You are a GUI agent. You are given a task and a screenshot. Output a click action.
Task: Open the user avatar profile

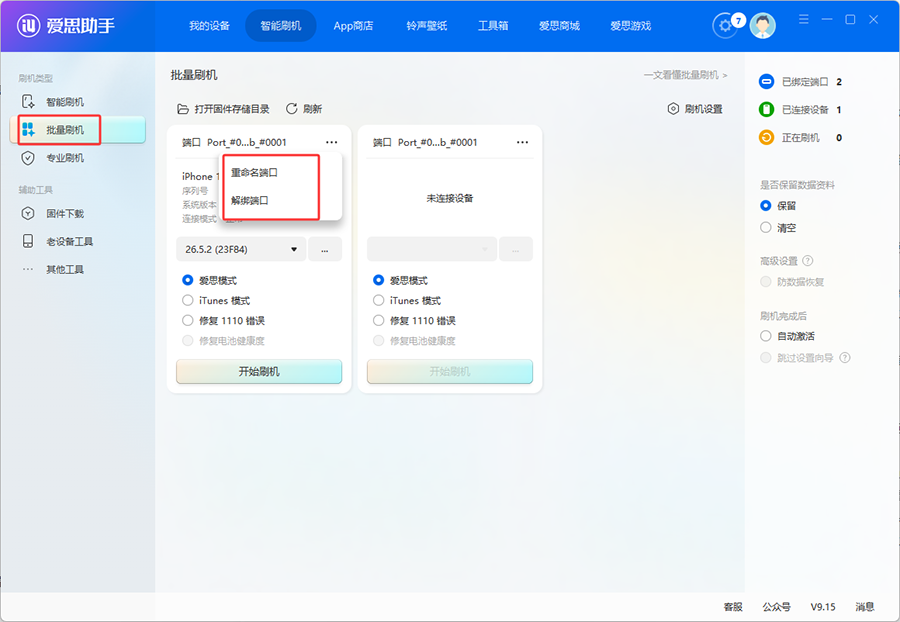pos(763,26)
